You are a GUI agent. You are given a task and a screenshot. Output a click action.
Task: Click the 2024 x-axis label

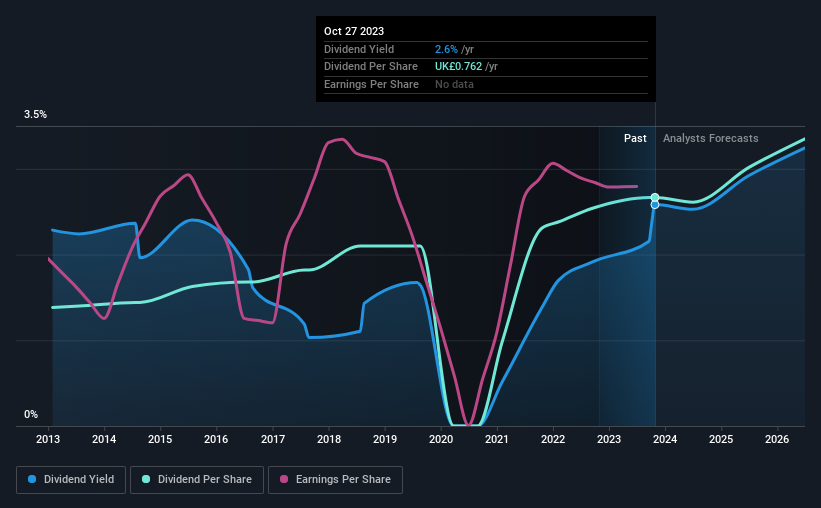click(x=665, y=439)
